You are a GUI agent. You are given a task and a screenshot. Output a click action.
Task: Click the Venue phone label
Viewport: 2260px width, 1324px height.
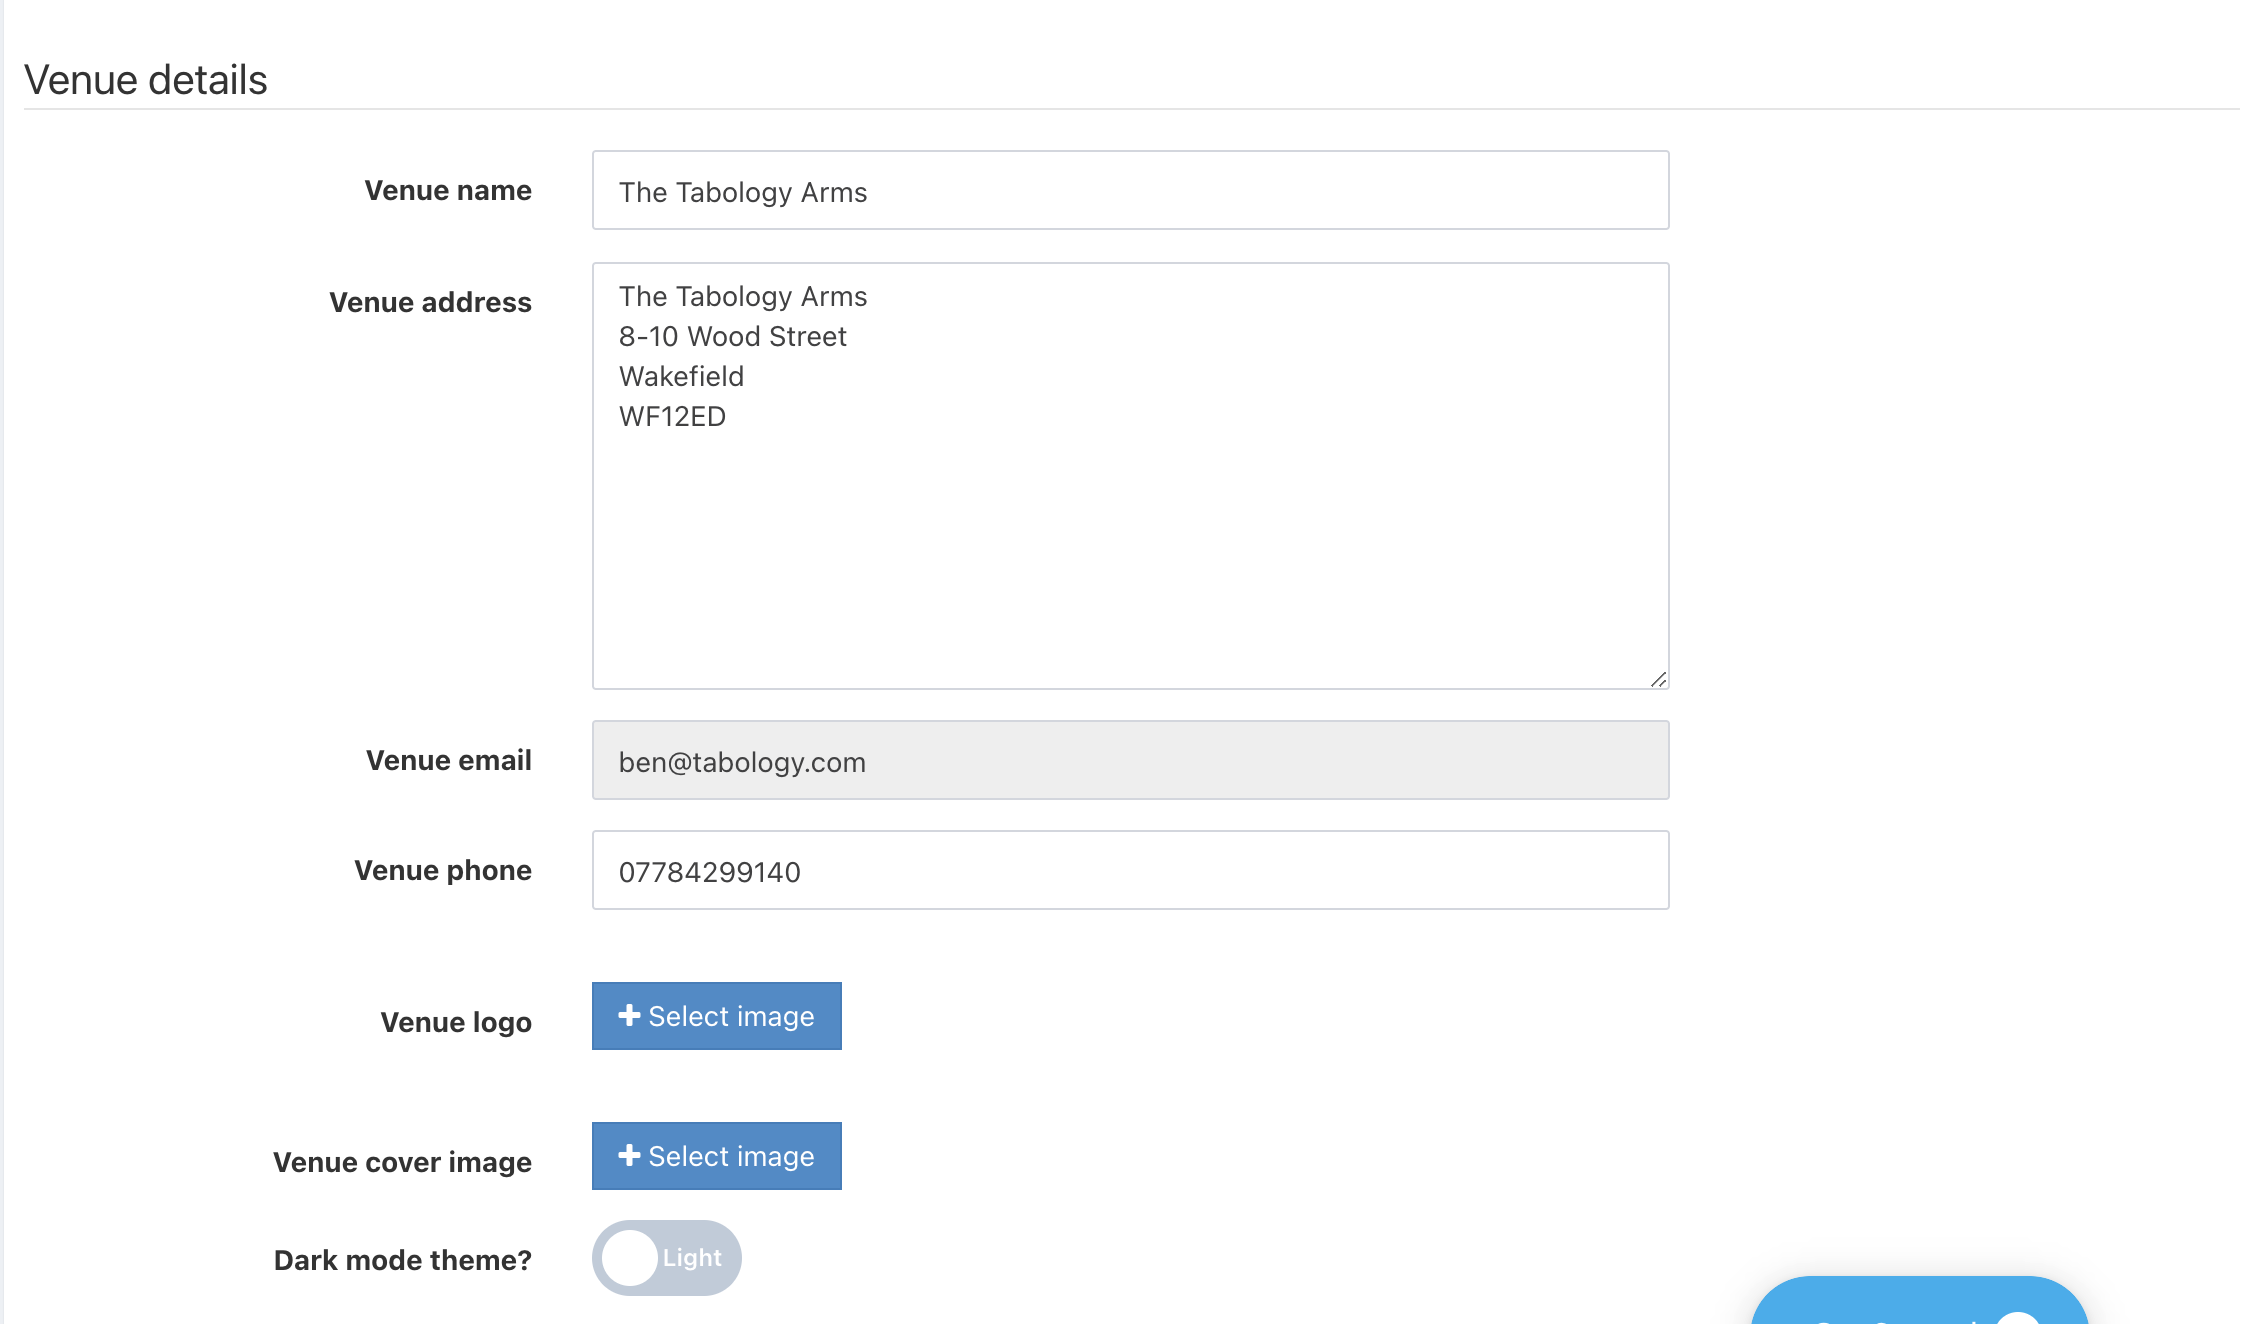point(442,871)
